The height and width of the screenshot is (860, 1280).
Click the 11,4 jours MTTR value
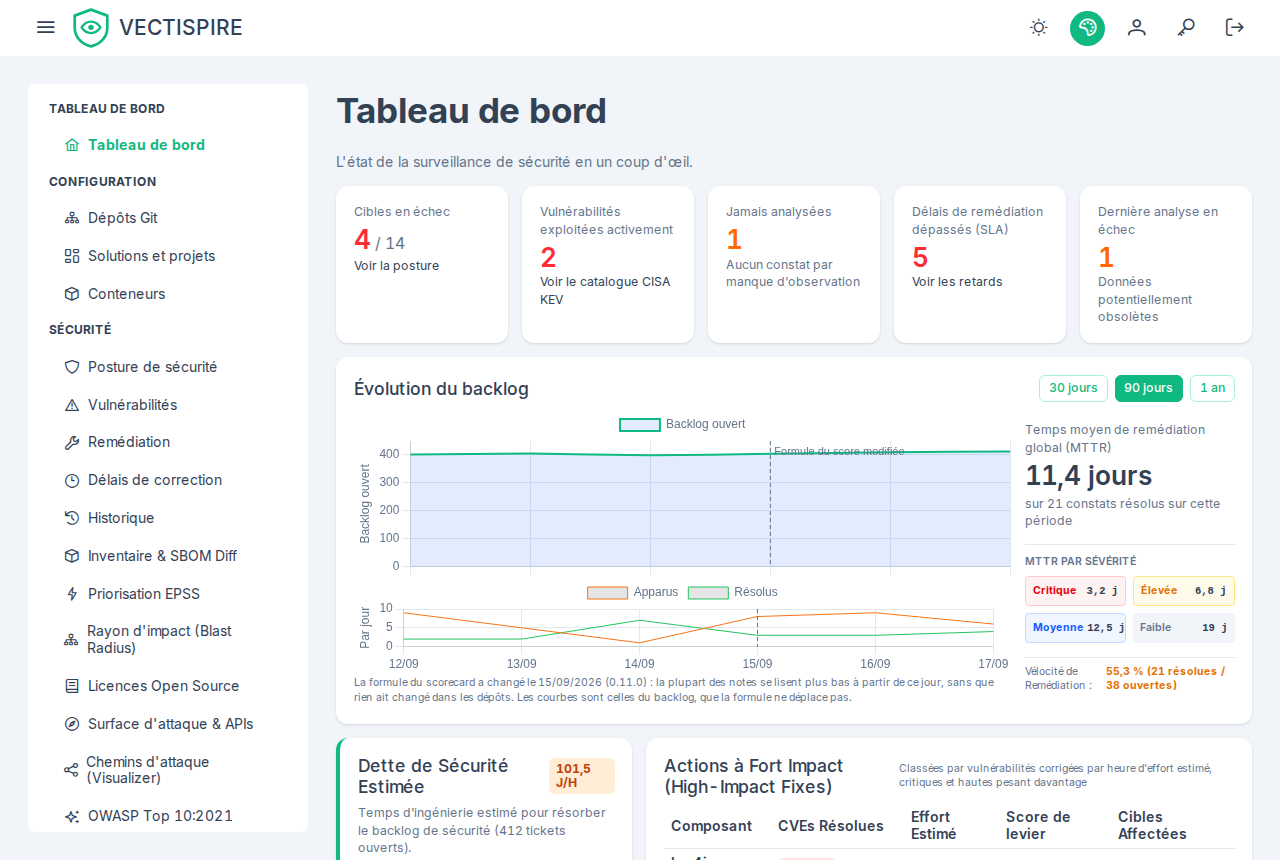tap(1089, 475)
